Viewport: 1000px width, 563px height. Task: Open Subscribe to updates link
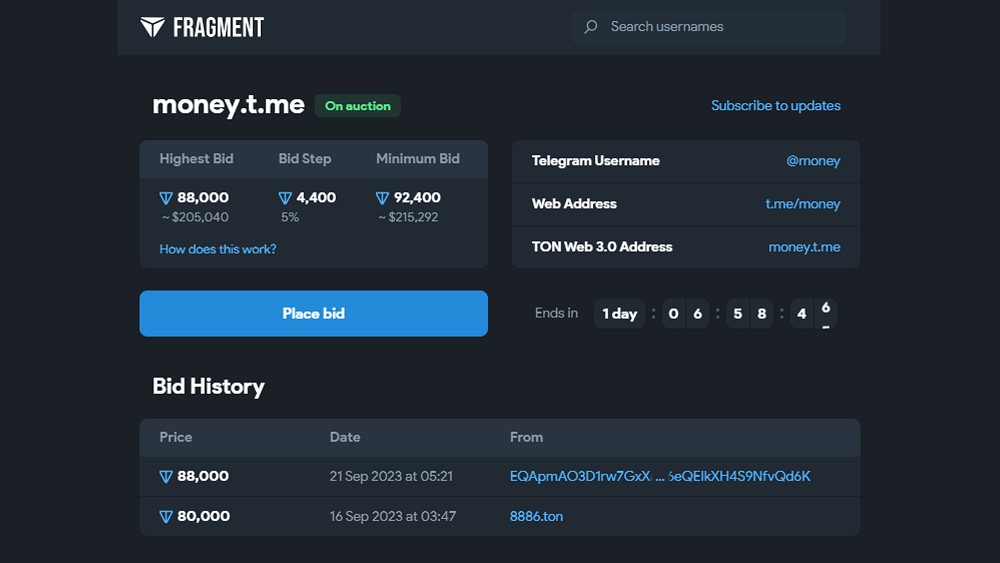[x=776, y=106]
